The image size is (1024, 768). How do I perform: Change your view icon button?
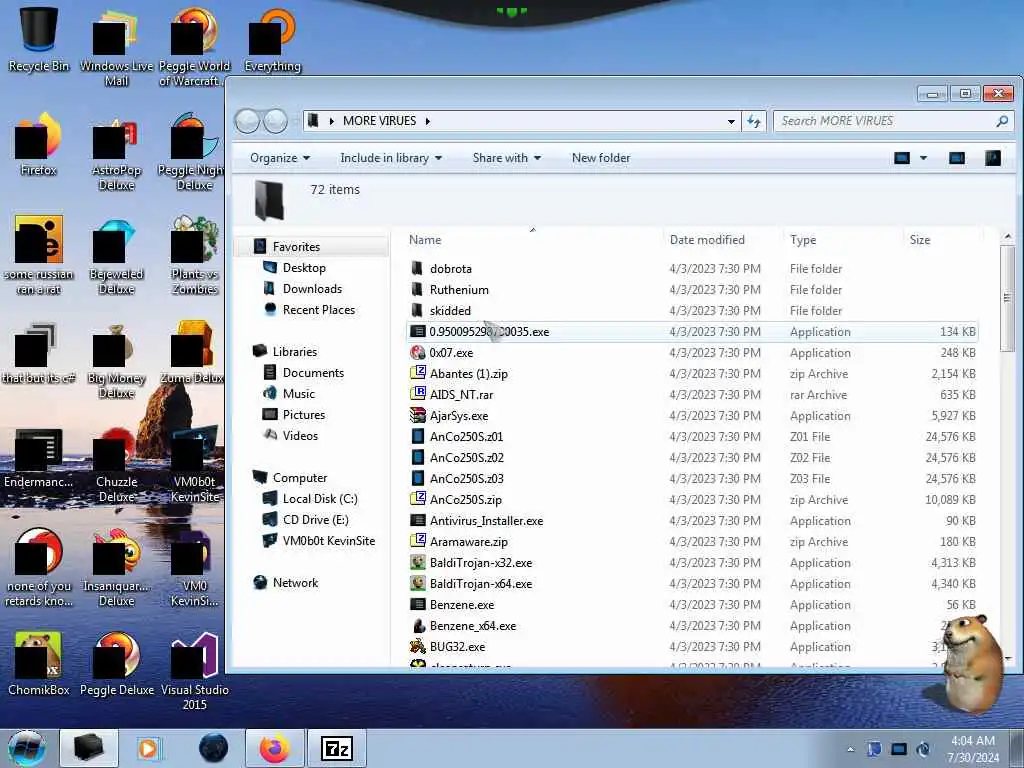pyautogui.click(x=902, y=158)
